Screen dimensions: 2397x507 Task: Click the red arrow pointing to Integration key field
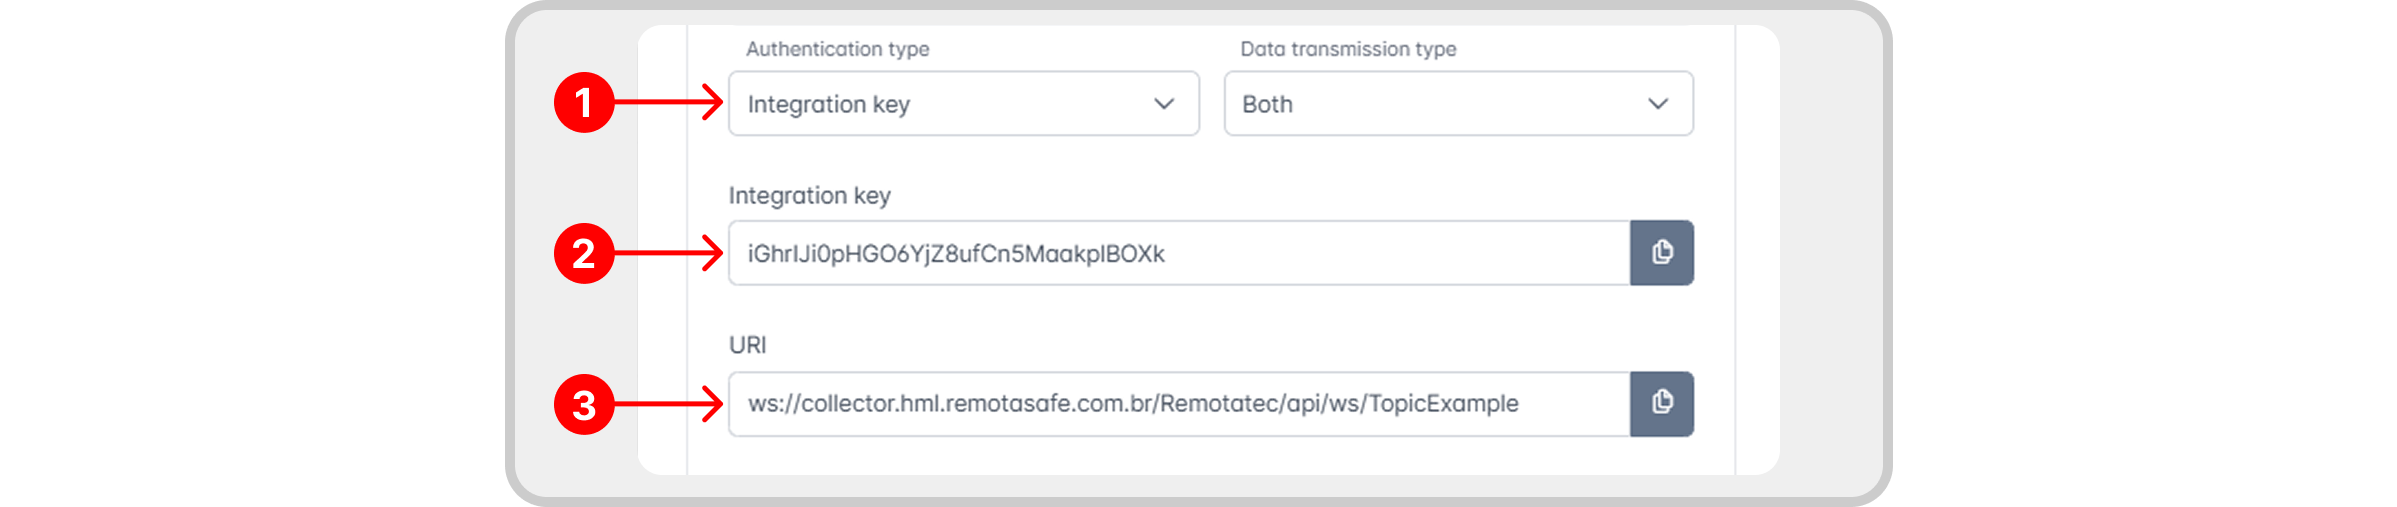point(668,253)
